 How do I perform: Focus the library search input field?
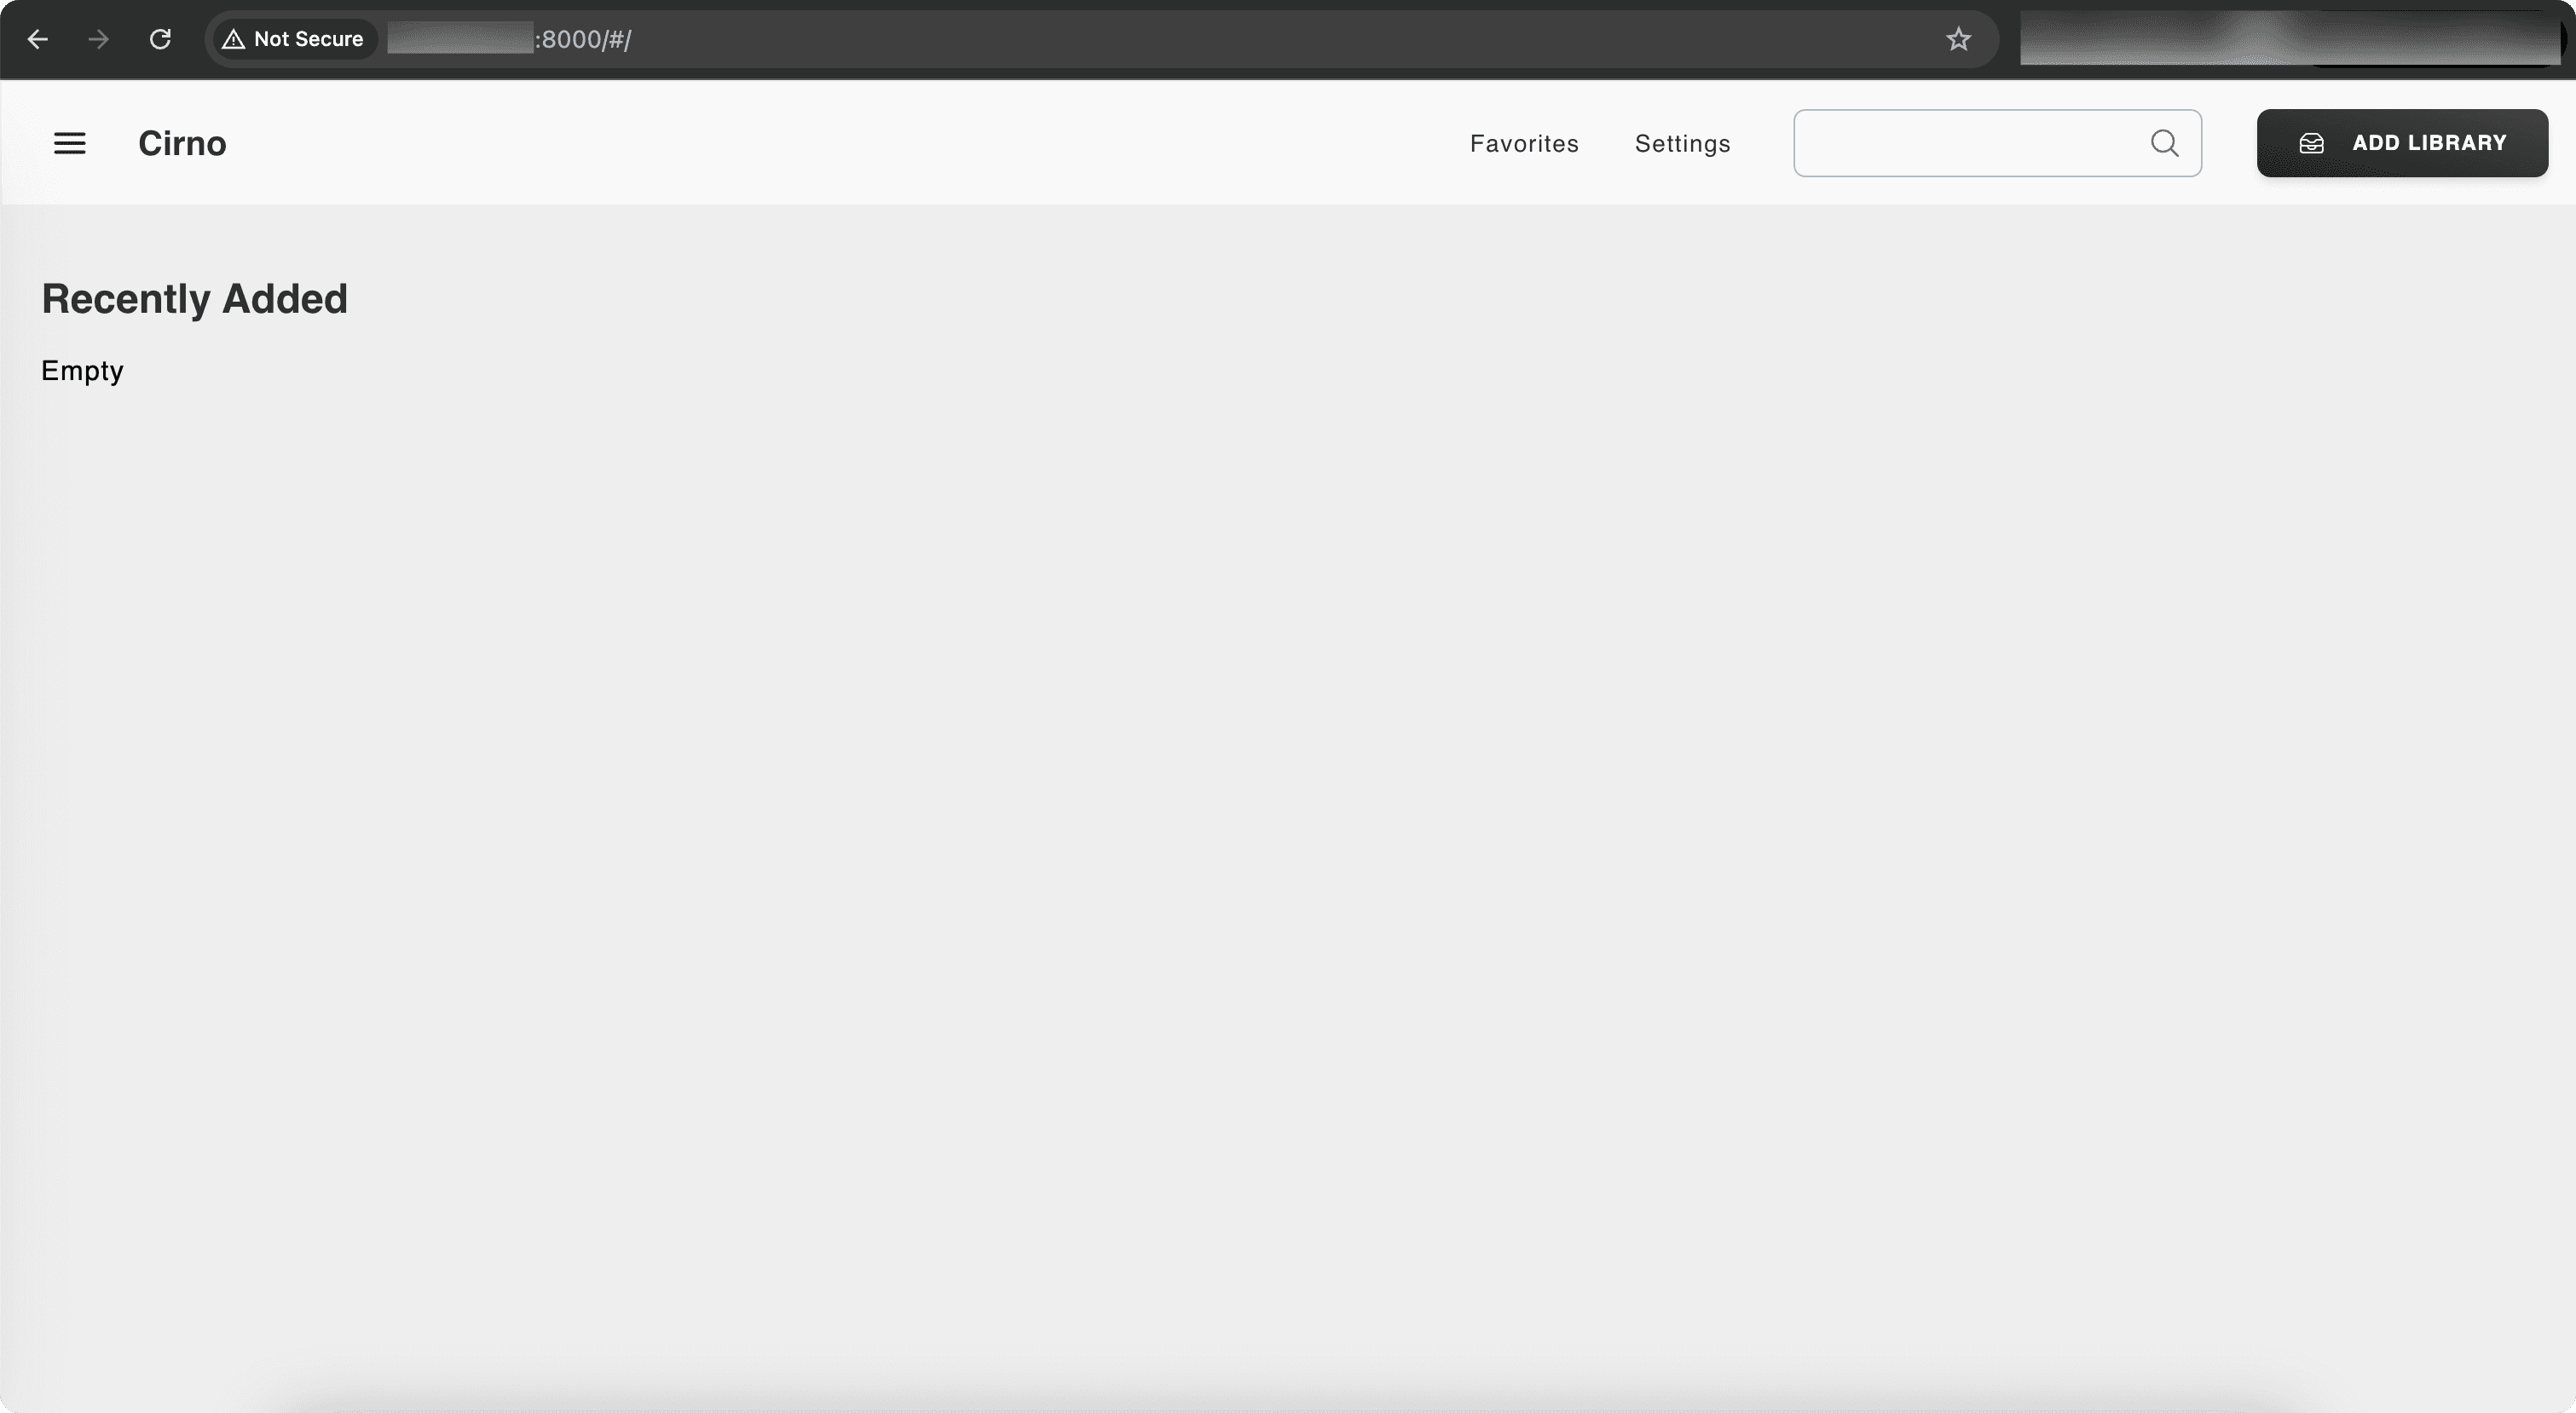pos(1965,143)
